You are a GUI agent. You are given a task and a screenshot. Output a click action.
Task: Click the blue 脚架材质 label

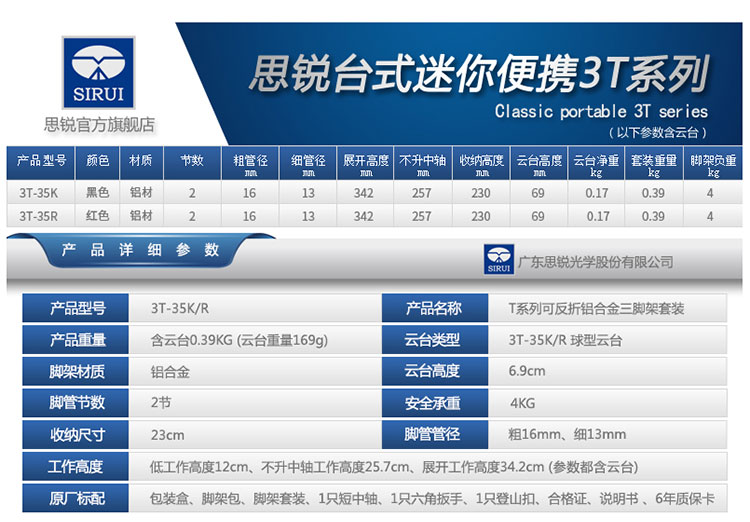pyautogui.click(x=77, y=372)
